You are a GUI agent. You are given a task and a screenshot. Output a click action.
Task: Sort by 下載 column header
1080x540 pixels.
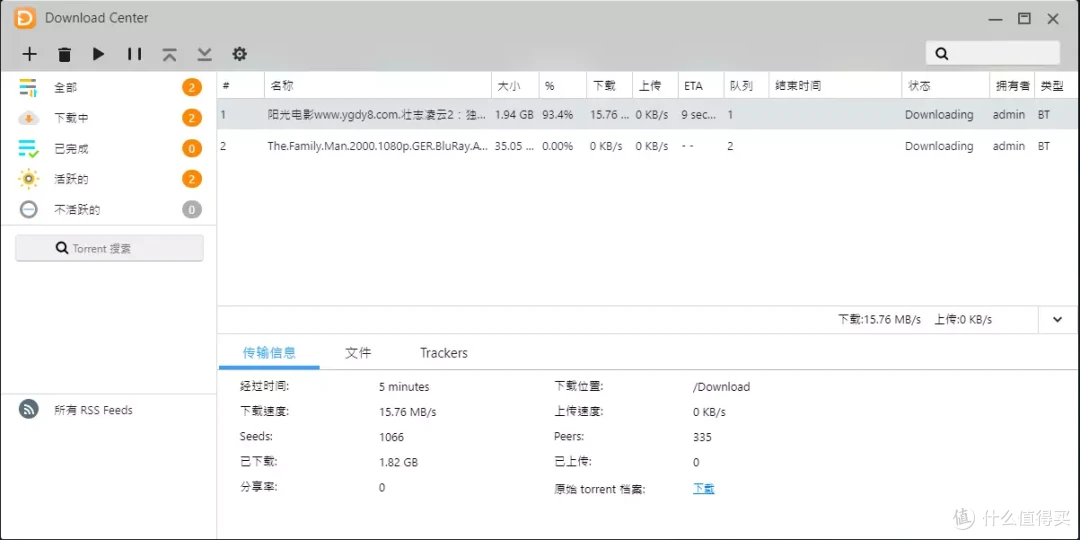pyautogui.click(x=610, y=86)
